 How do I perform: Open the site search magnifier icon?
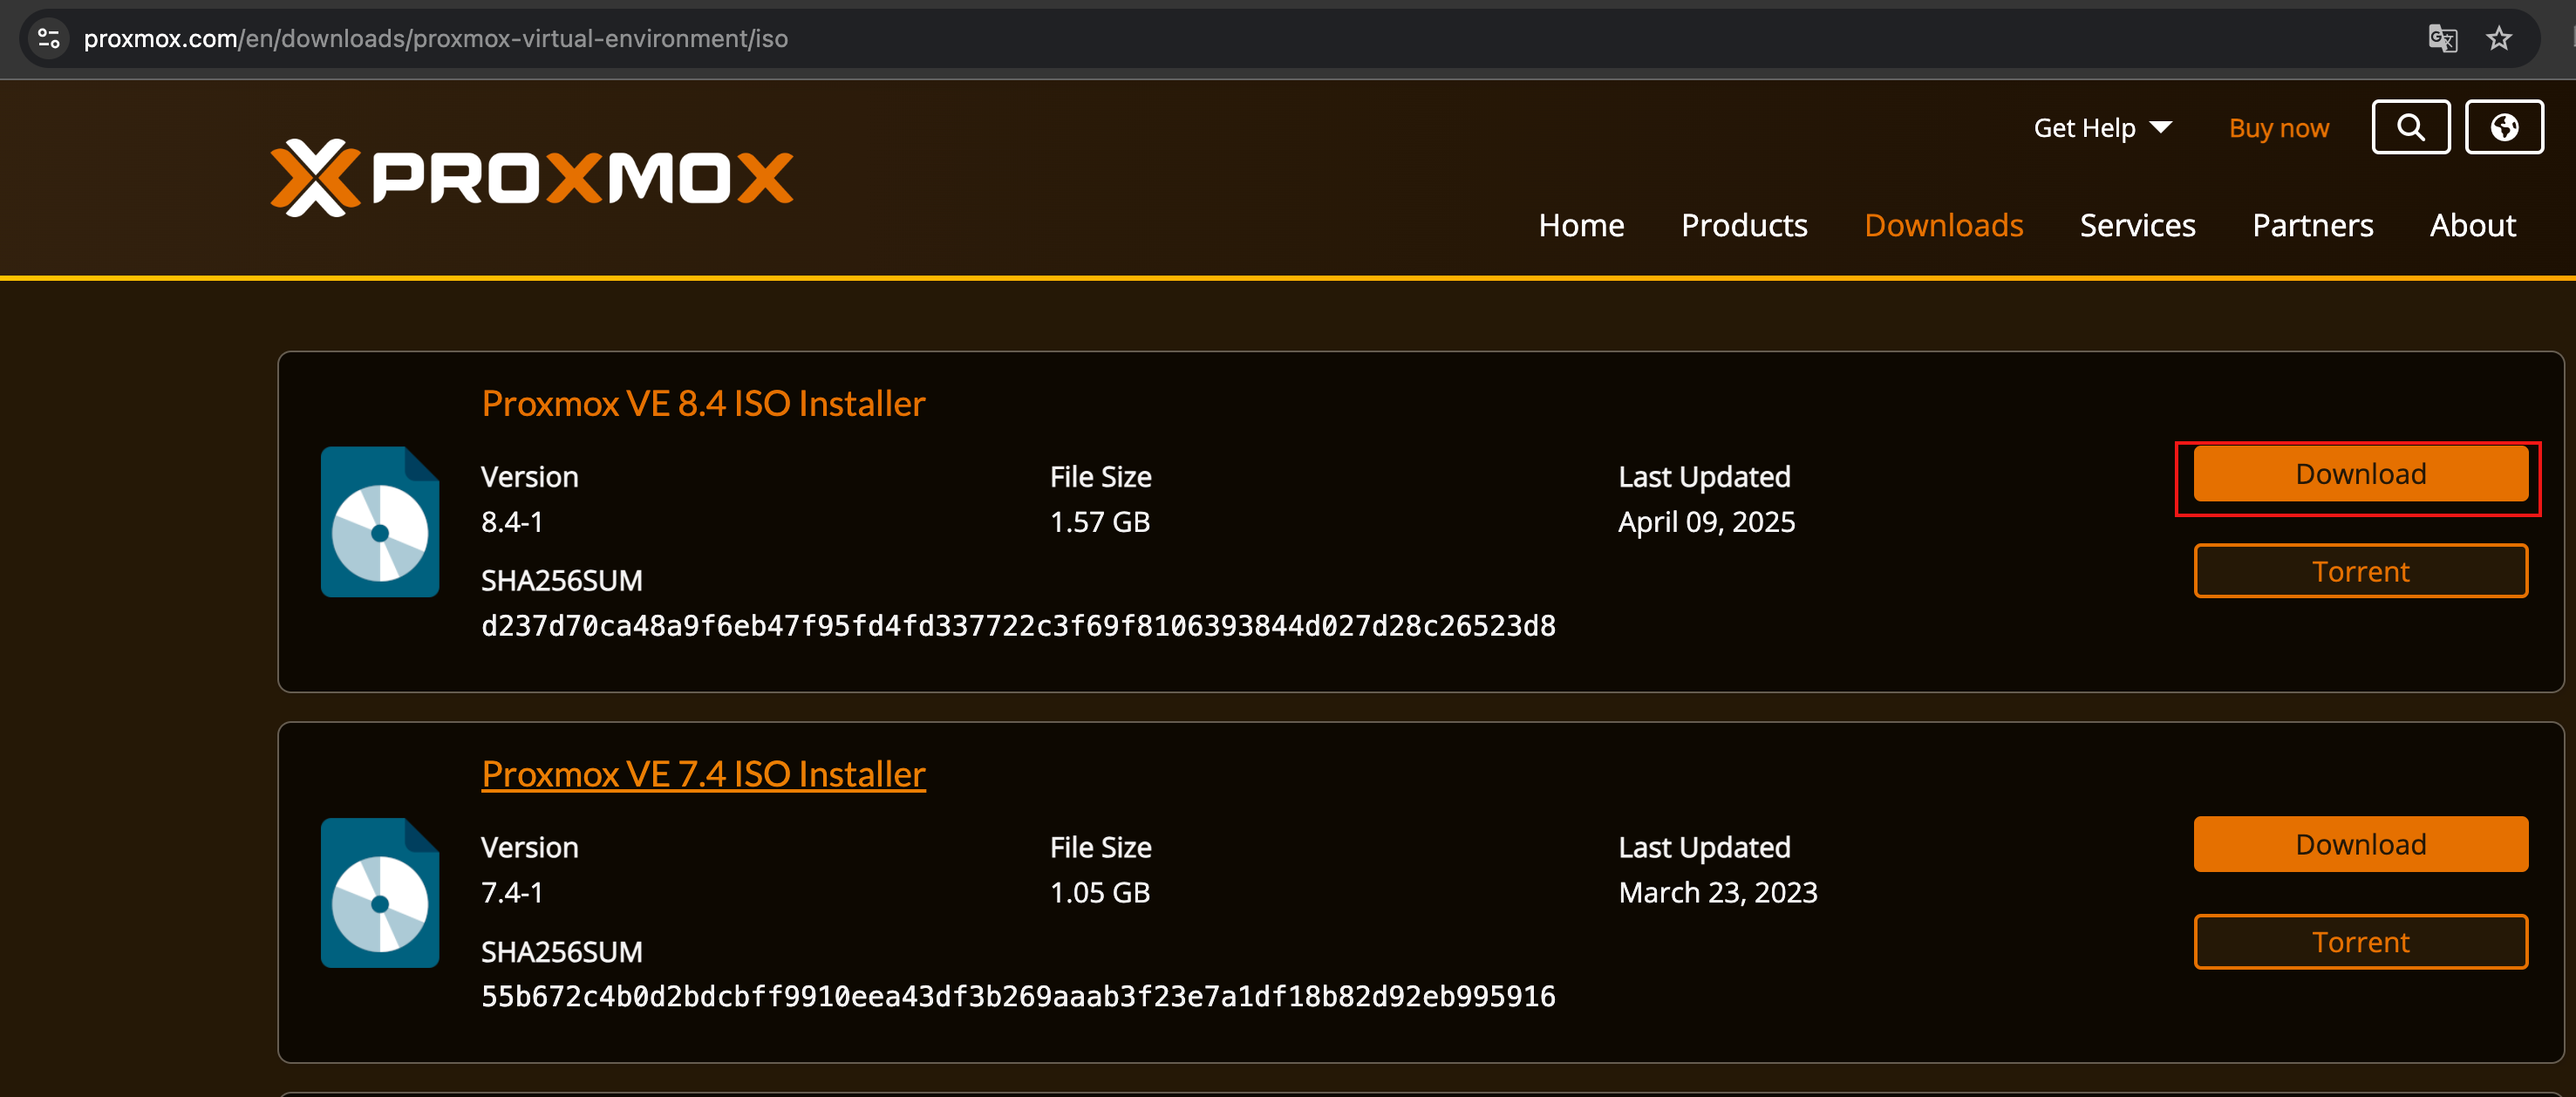2410,128
